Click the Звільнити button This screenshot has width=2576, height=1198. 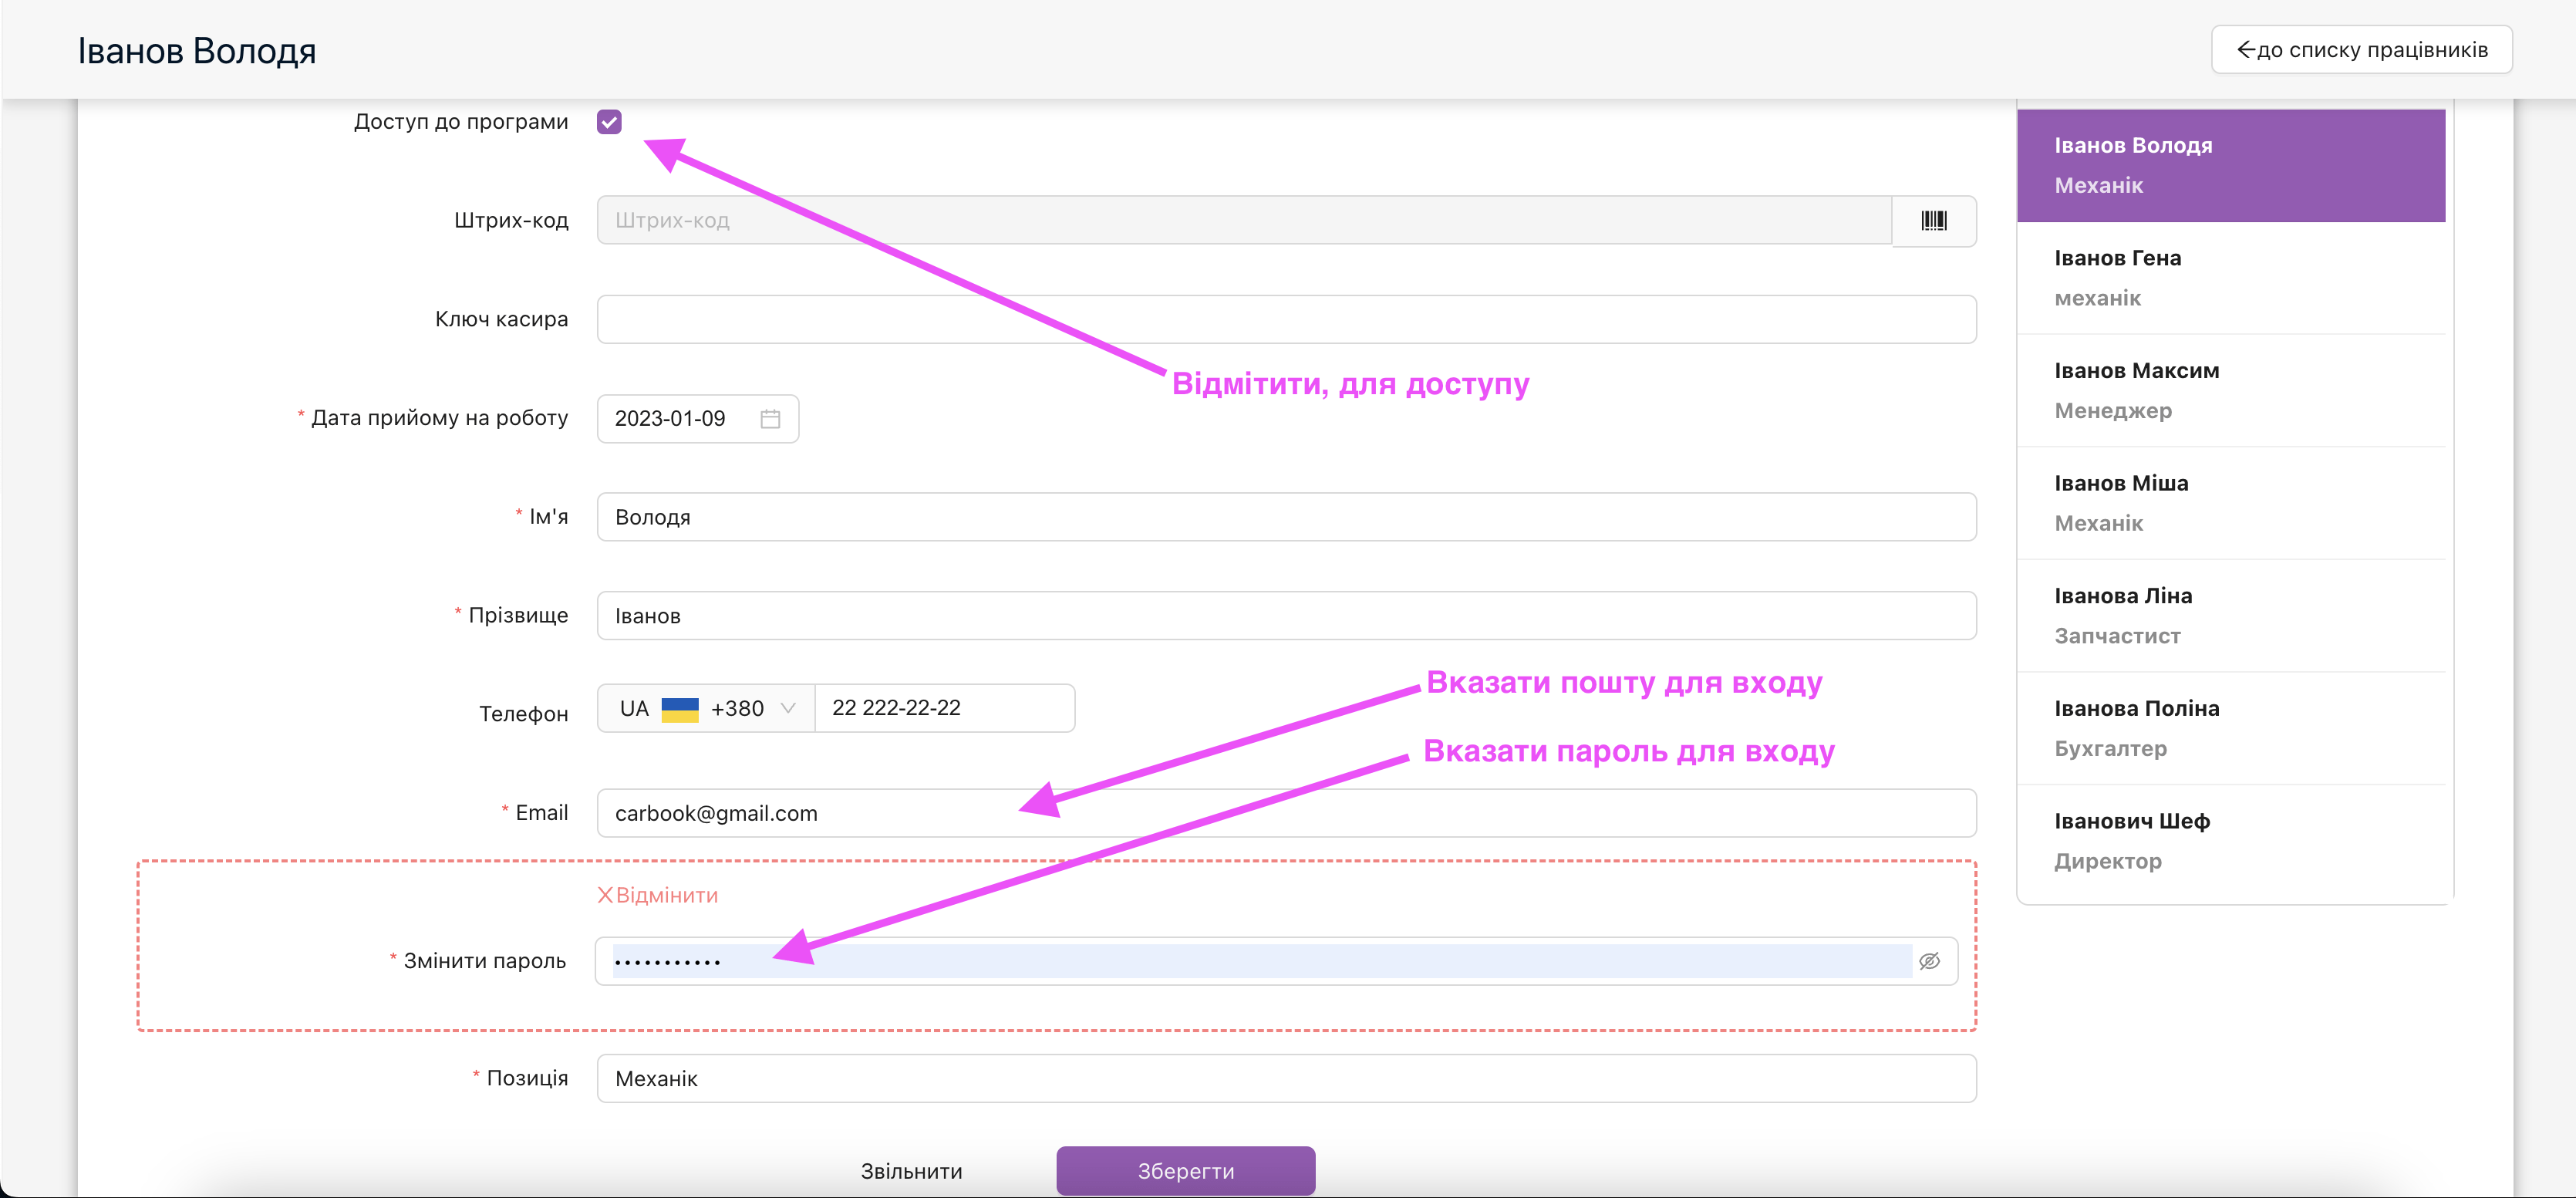(x=911, y=1170)
